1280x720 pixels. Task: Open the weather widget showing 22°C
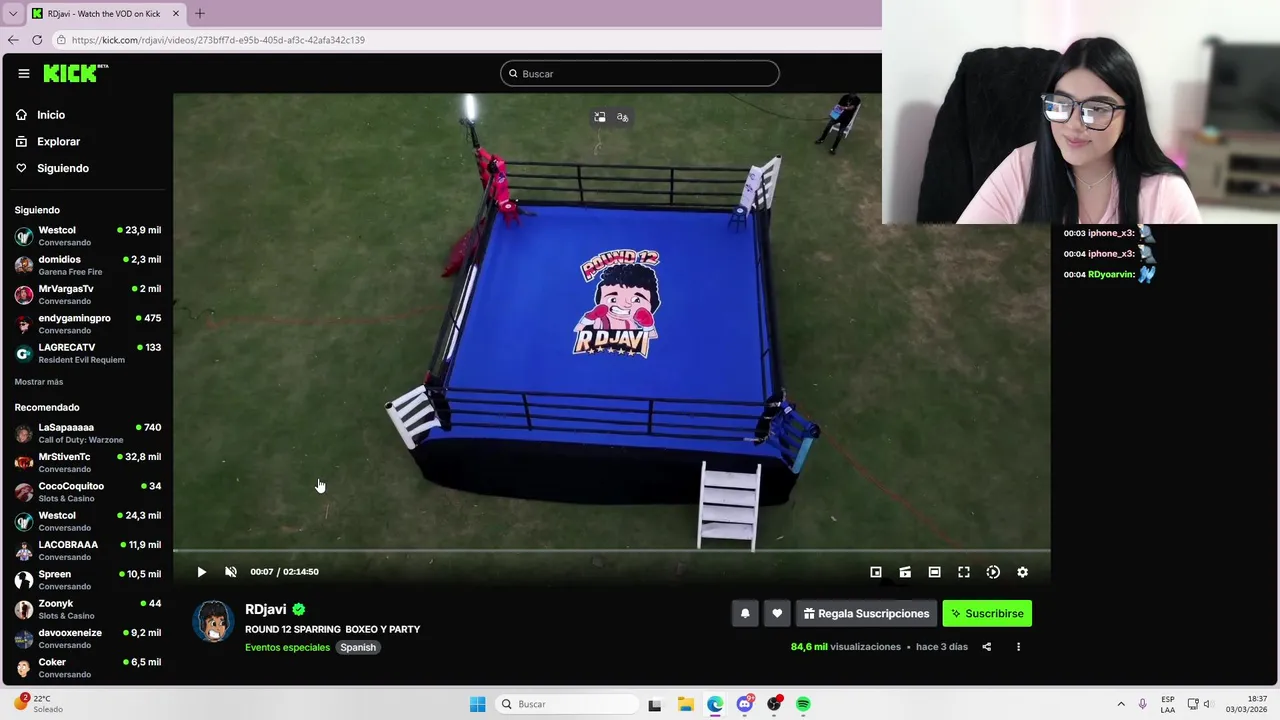coord(40,703)
